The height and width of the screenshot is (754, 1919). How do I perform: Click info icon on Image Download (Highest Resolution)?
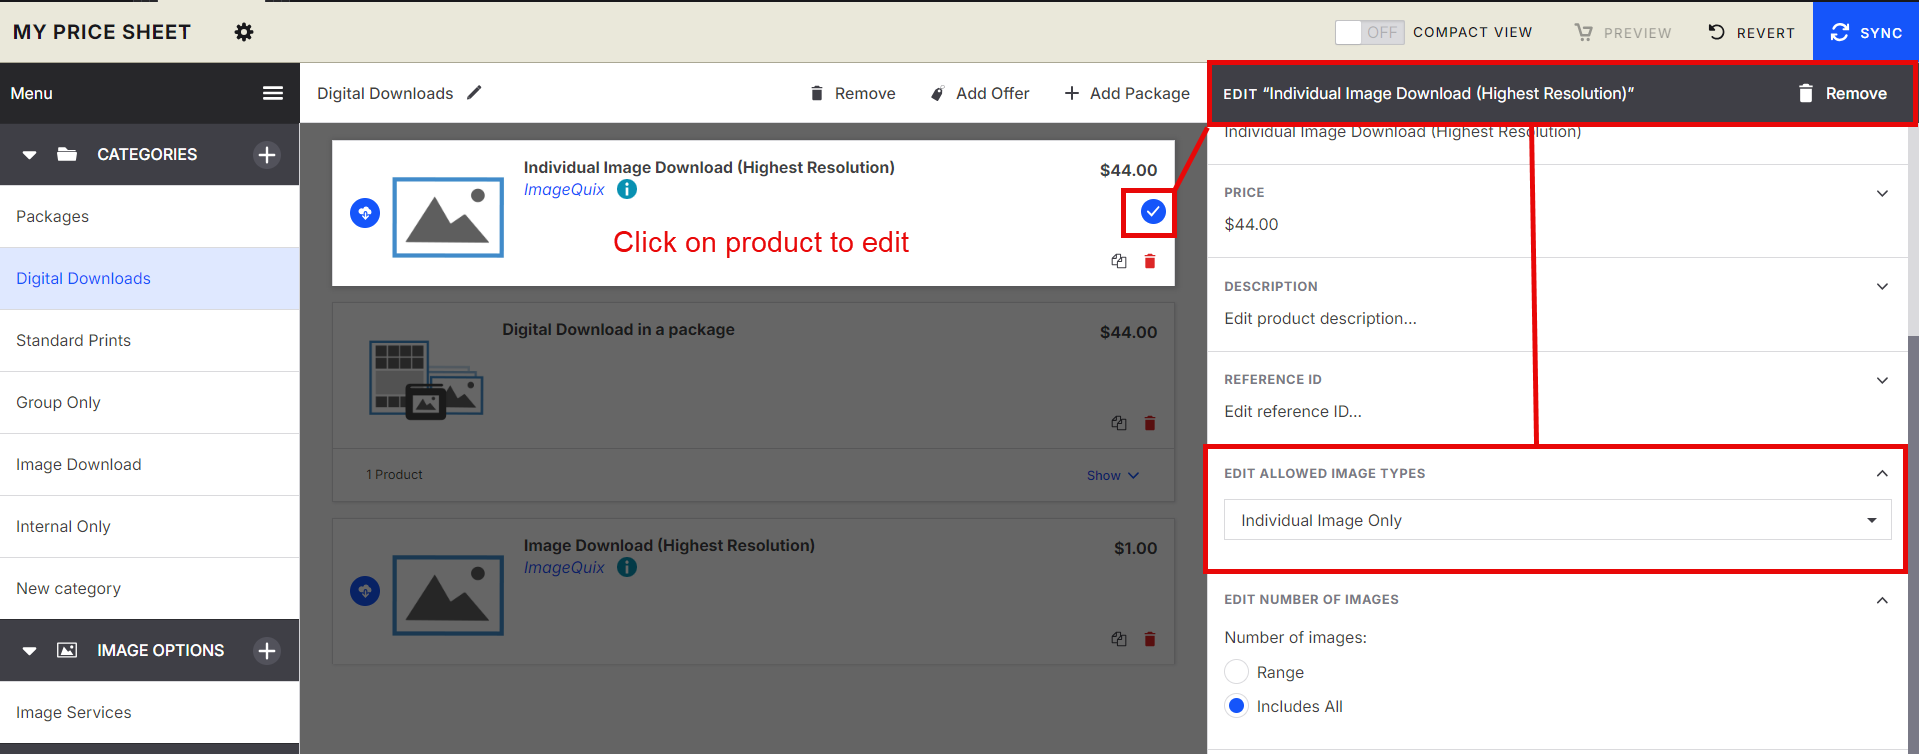(x=627, y=567)
